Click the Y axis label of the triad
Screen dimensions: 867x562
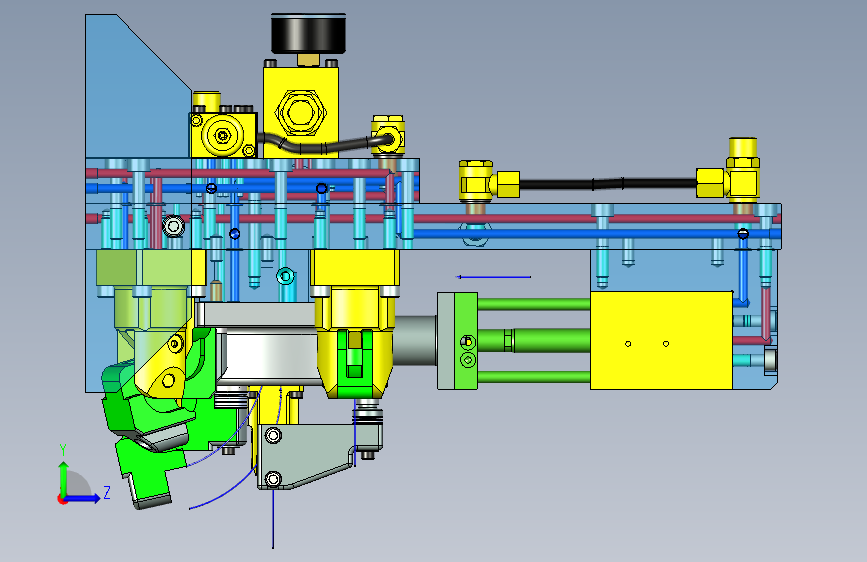click(63, 450)
